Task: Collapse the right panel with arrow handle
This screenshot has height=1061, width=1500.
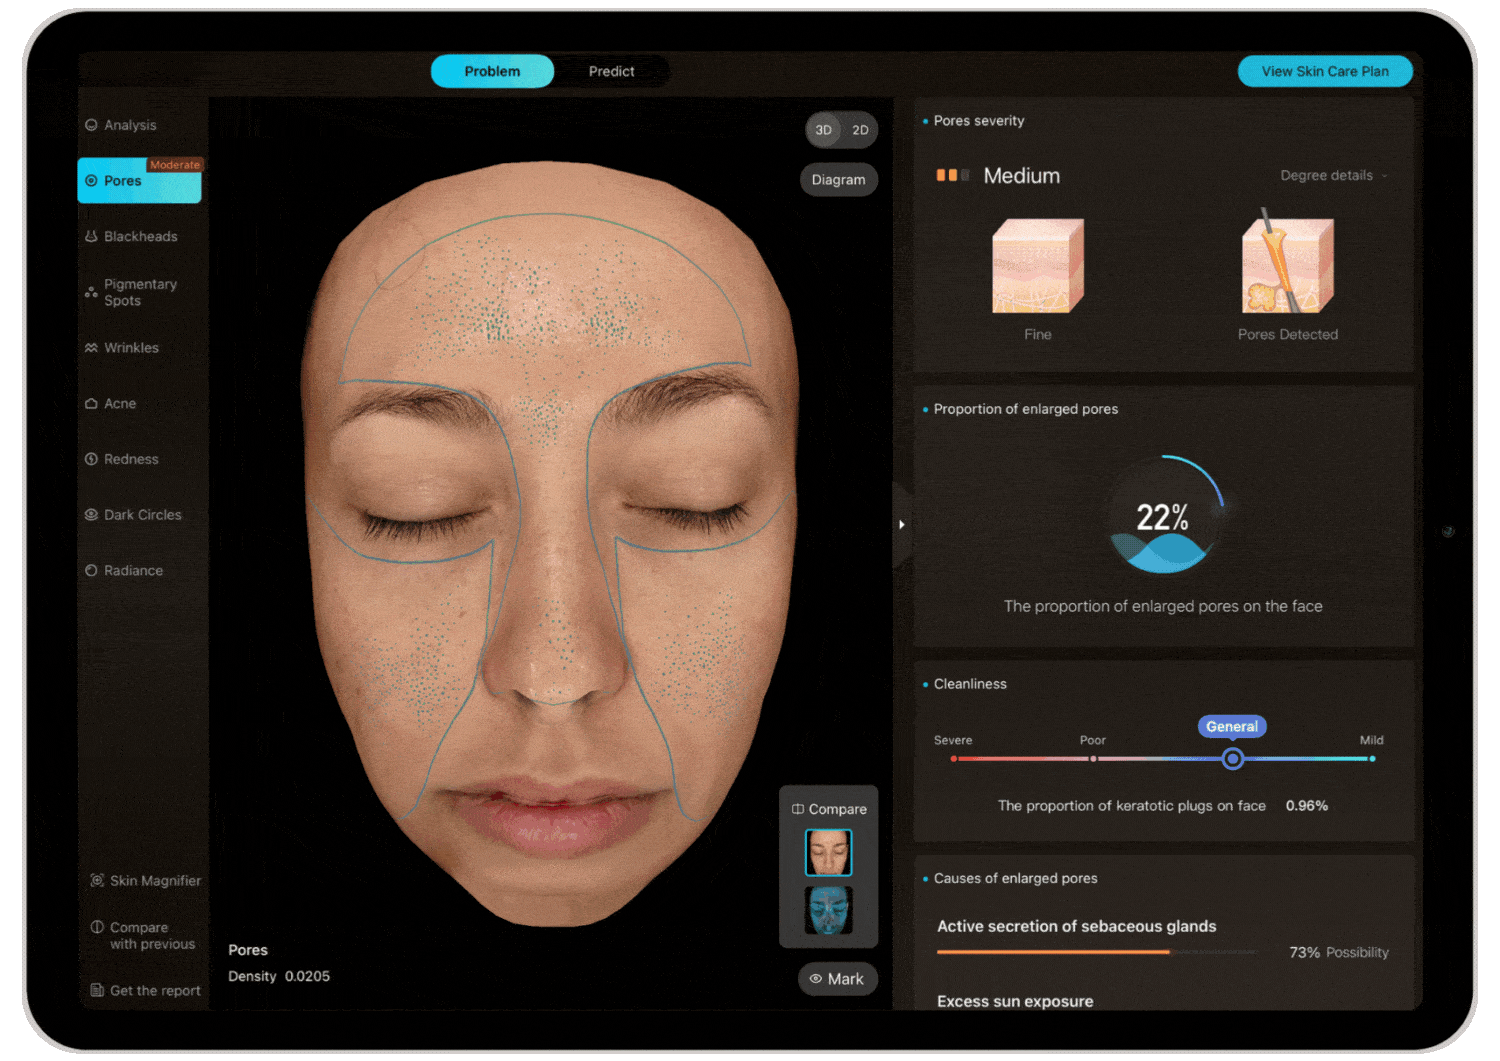Action: (x=901, y=524)
